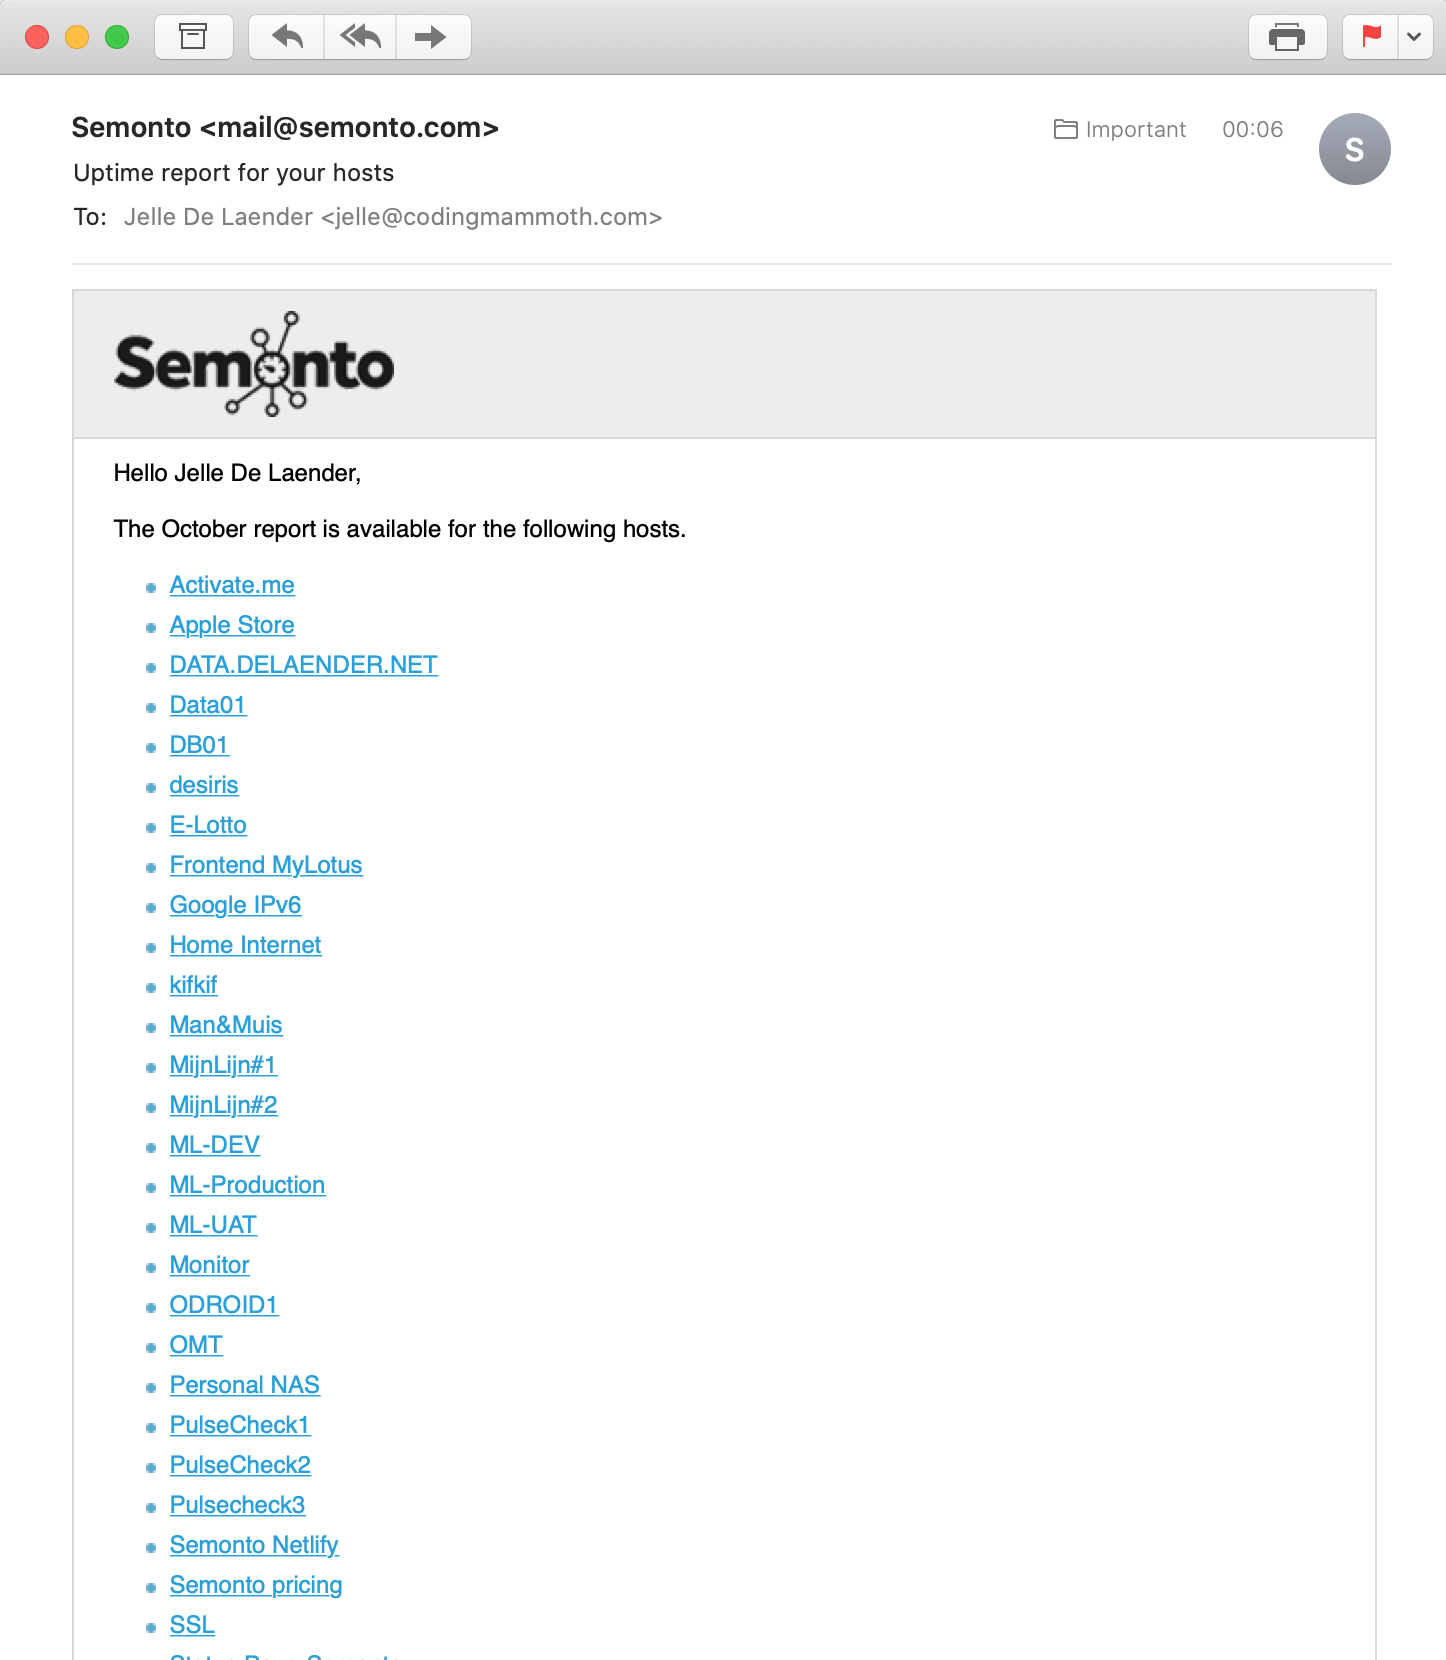Open the Semonto pricing link
Viewport: 1446px width, 1660px height.
[256, 1585]
